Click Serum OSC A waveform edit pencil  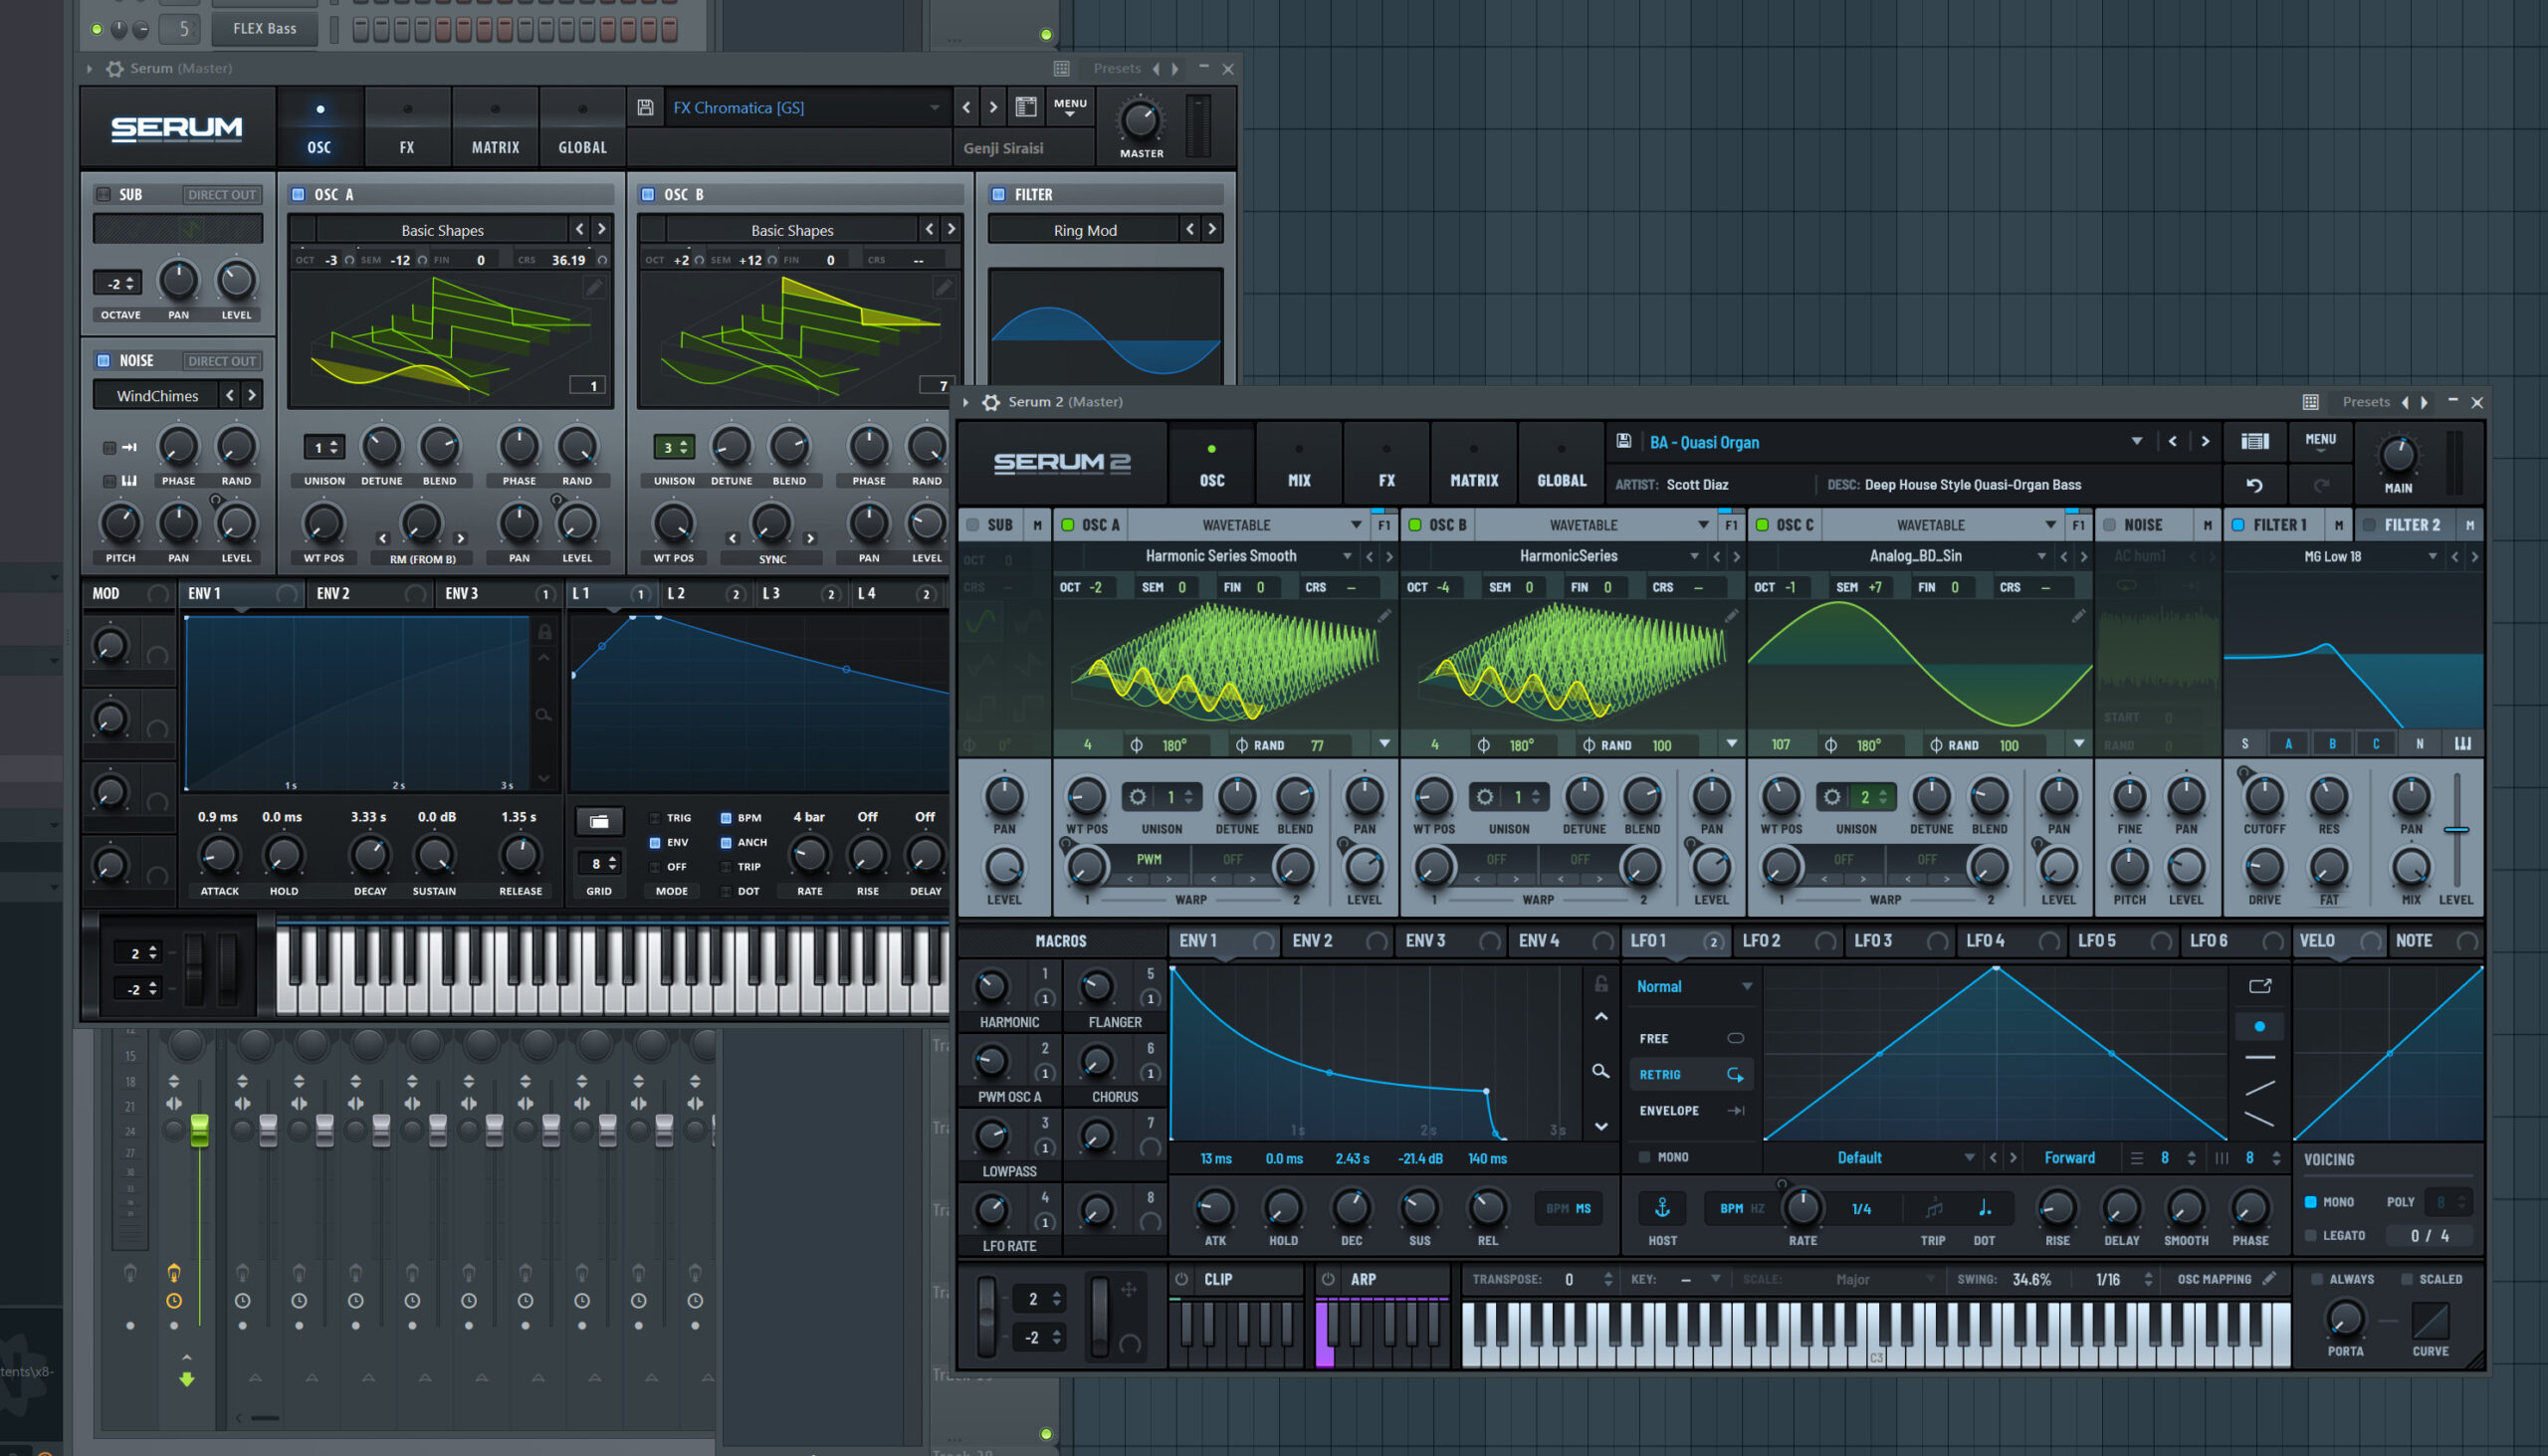(594, 288)
